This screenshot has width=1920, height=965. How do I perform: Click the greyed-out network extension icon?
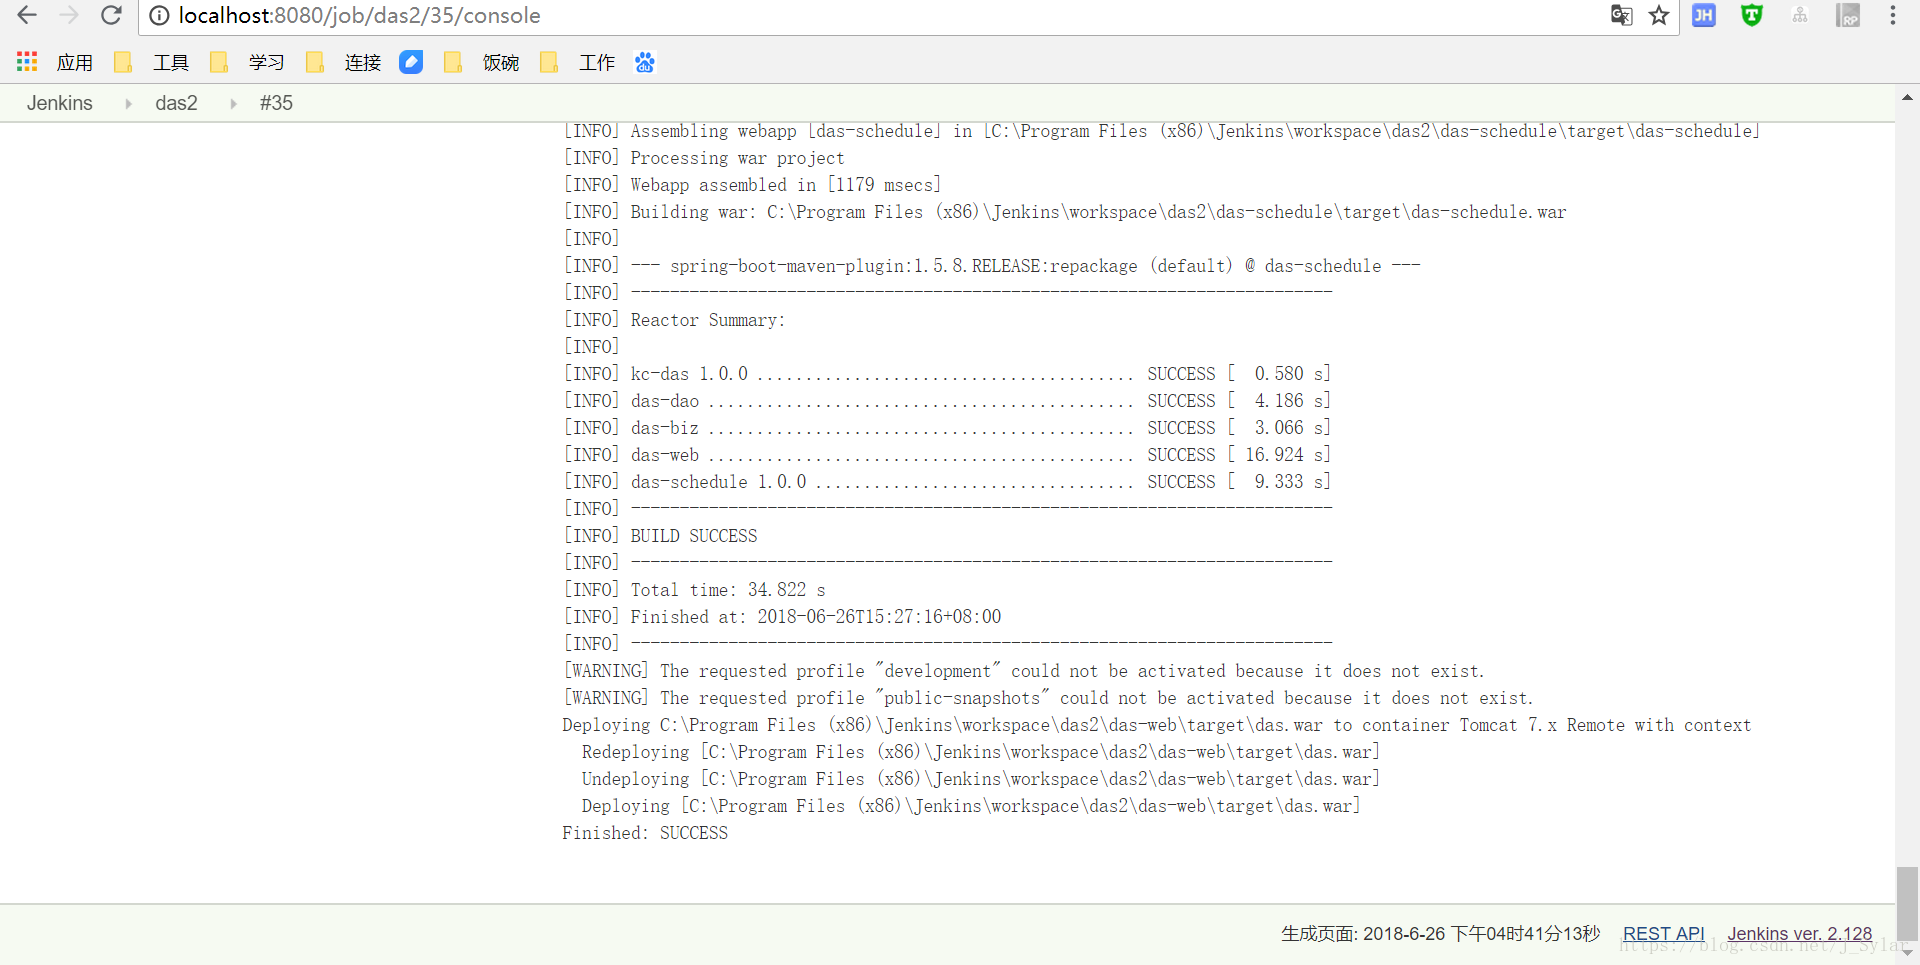coord(1800,15)
